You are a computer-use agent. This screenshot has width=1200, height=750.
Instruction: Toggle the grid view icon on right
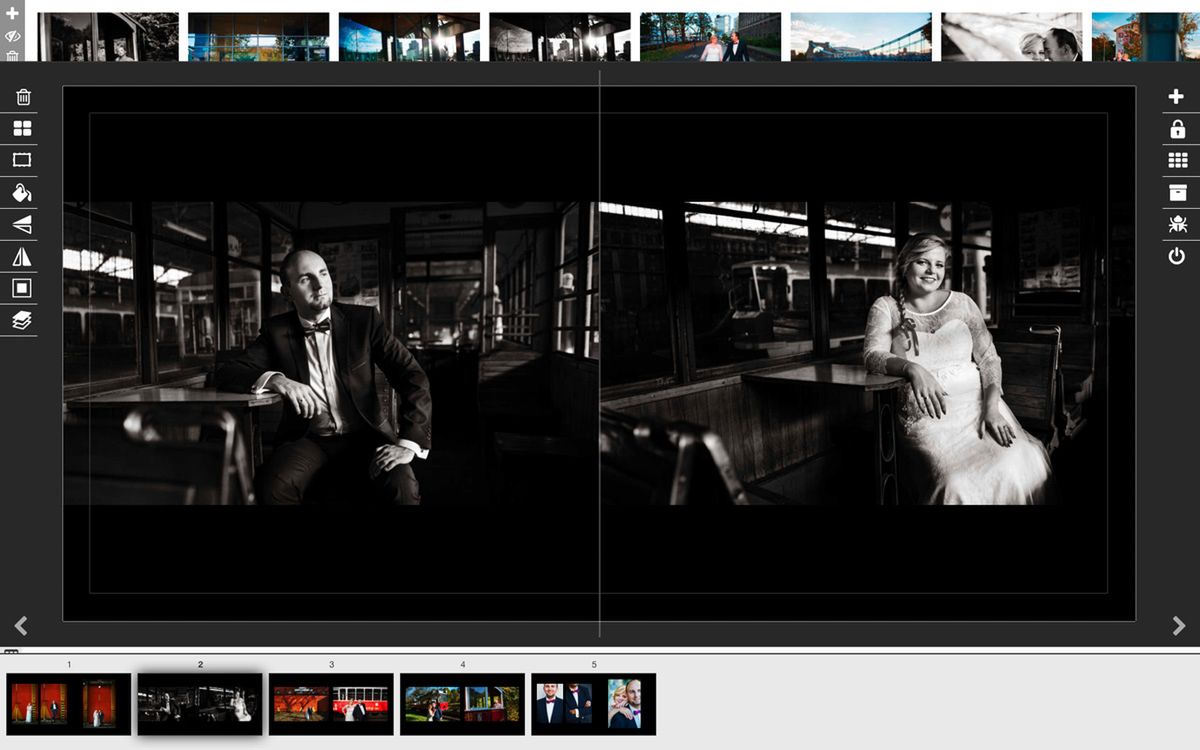[1177, 160]
